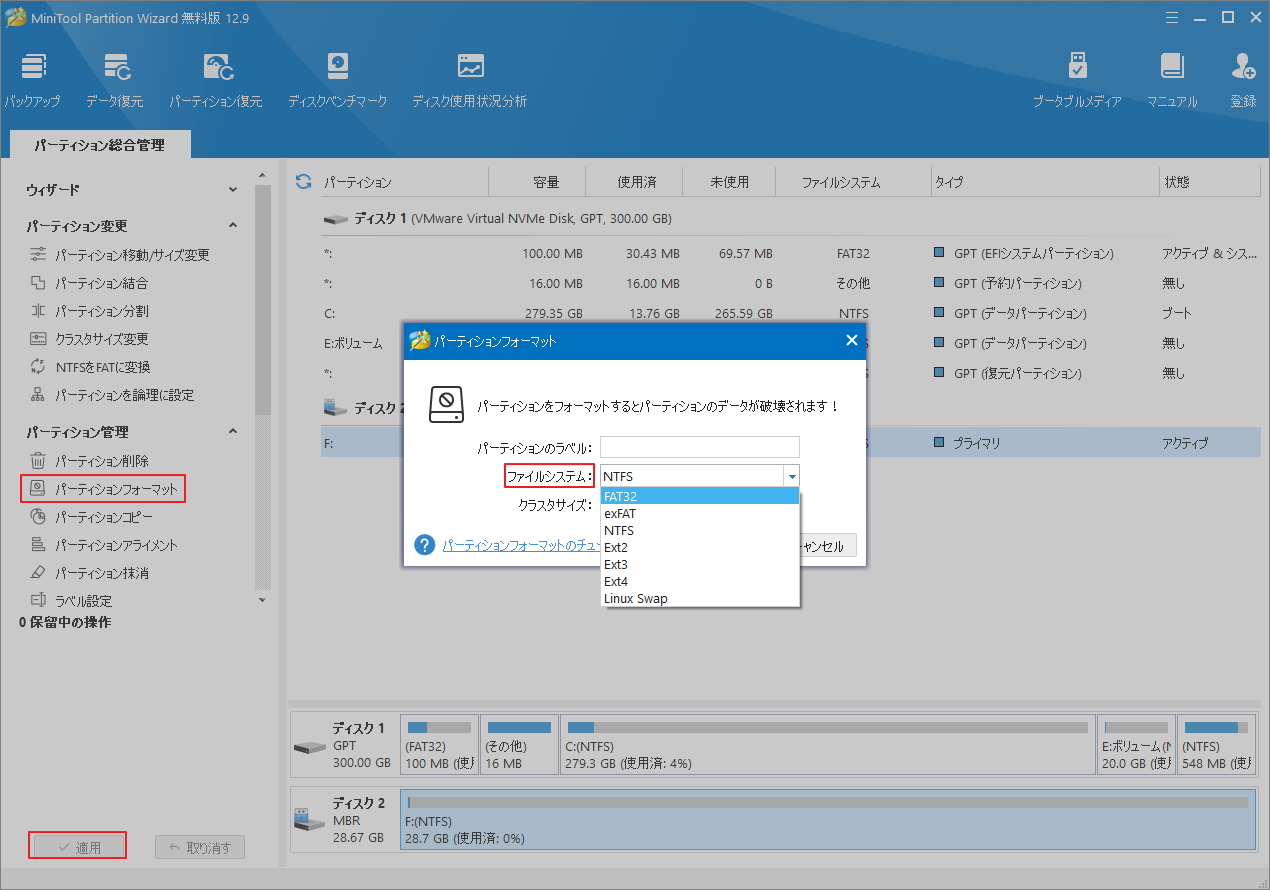
Task: Open the hamburger menu in title bar
Action: point(1173,17)
